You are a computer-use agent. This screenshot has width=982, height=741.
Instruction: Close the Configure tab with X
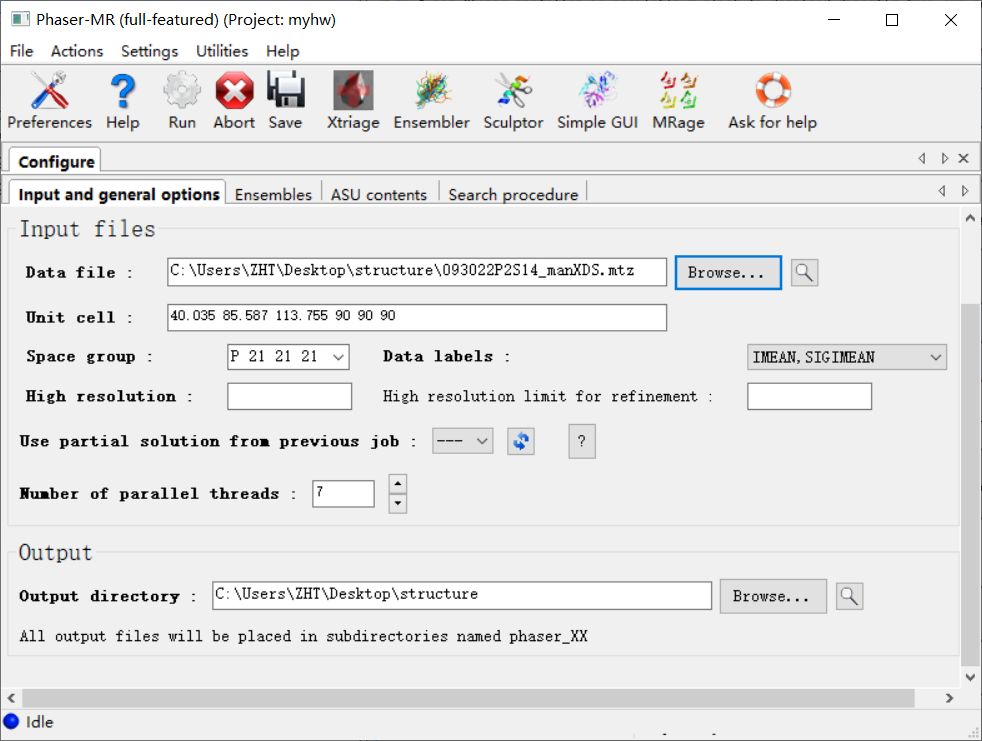point(964,158)
